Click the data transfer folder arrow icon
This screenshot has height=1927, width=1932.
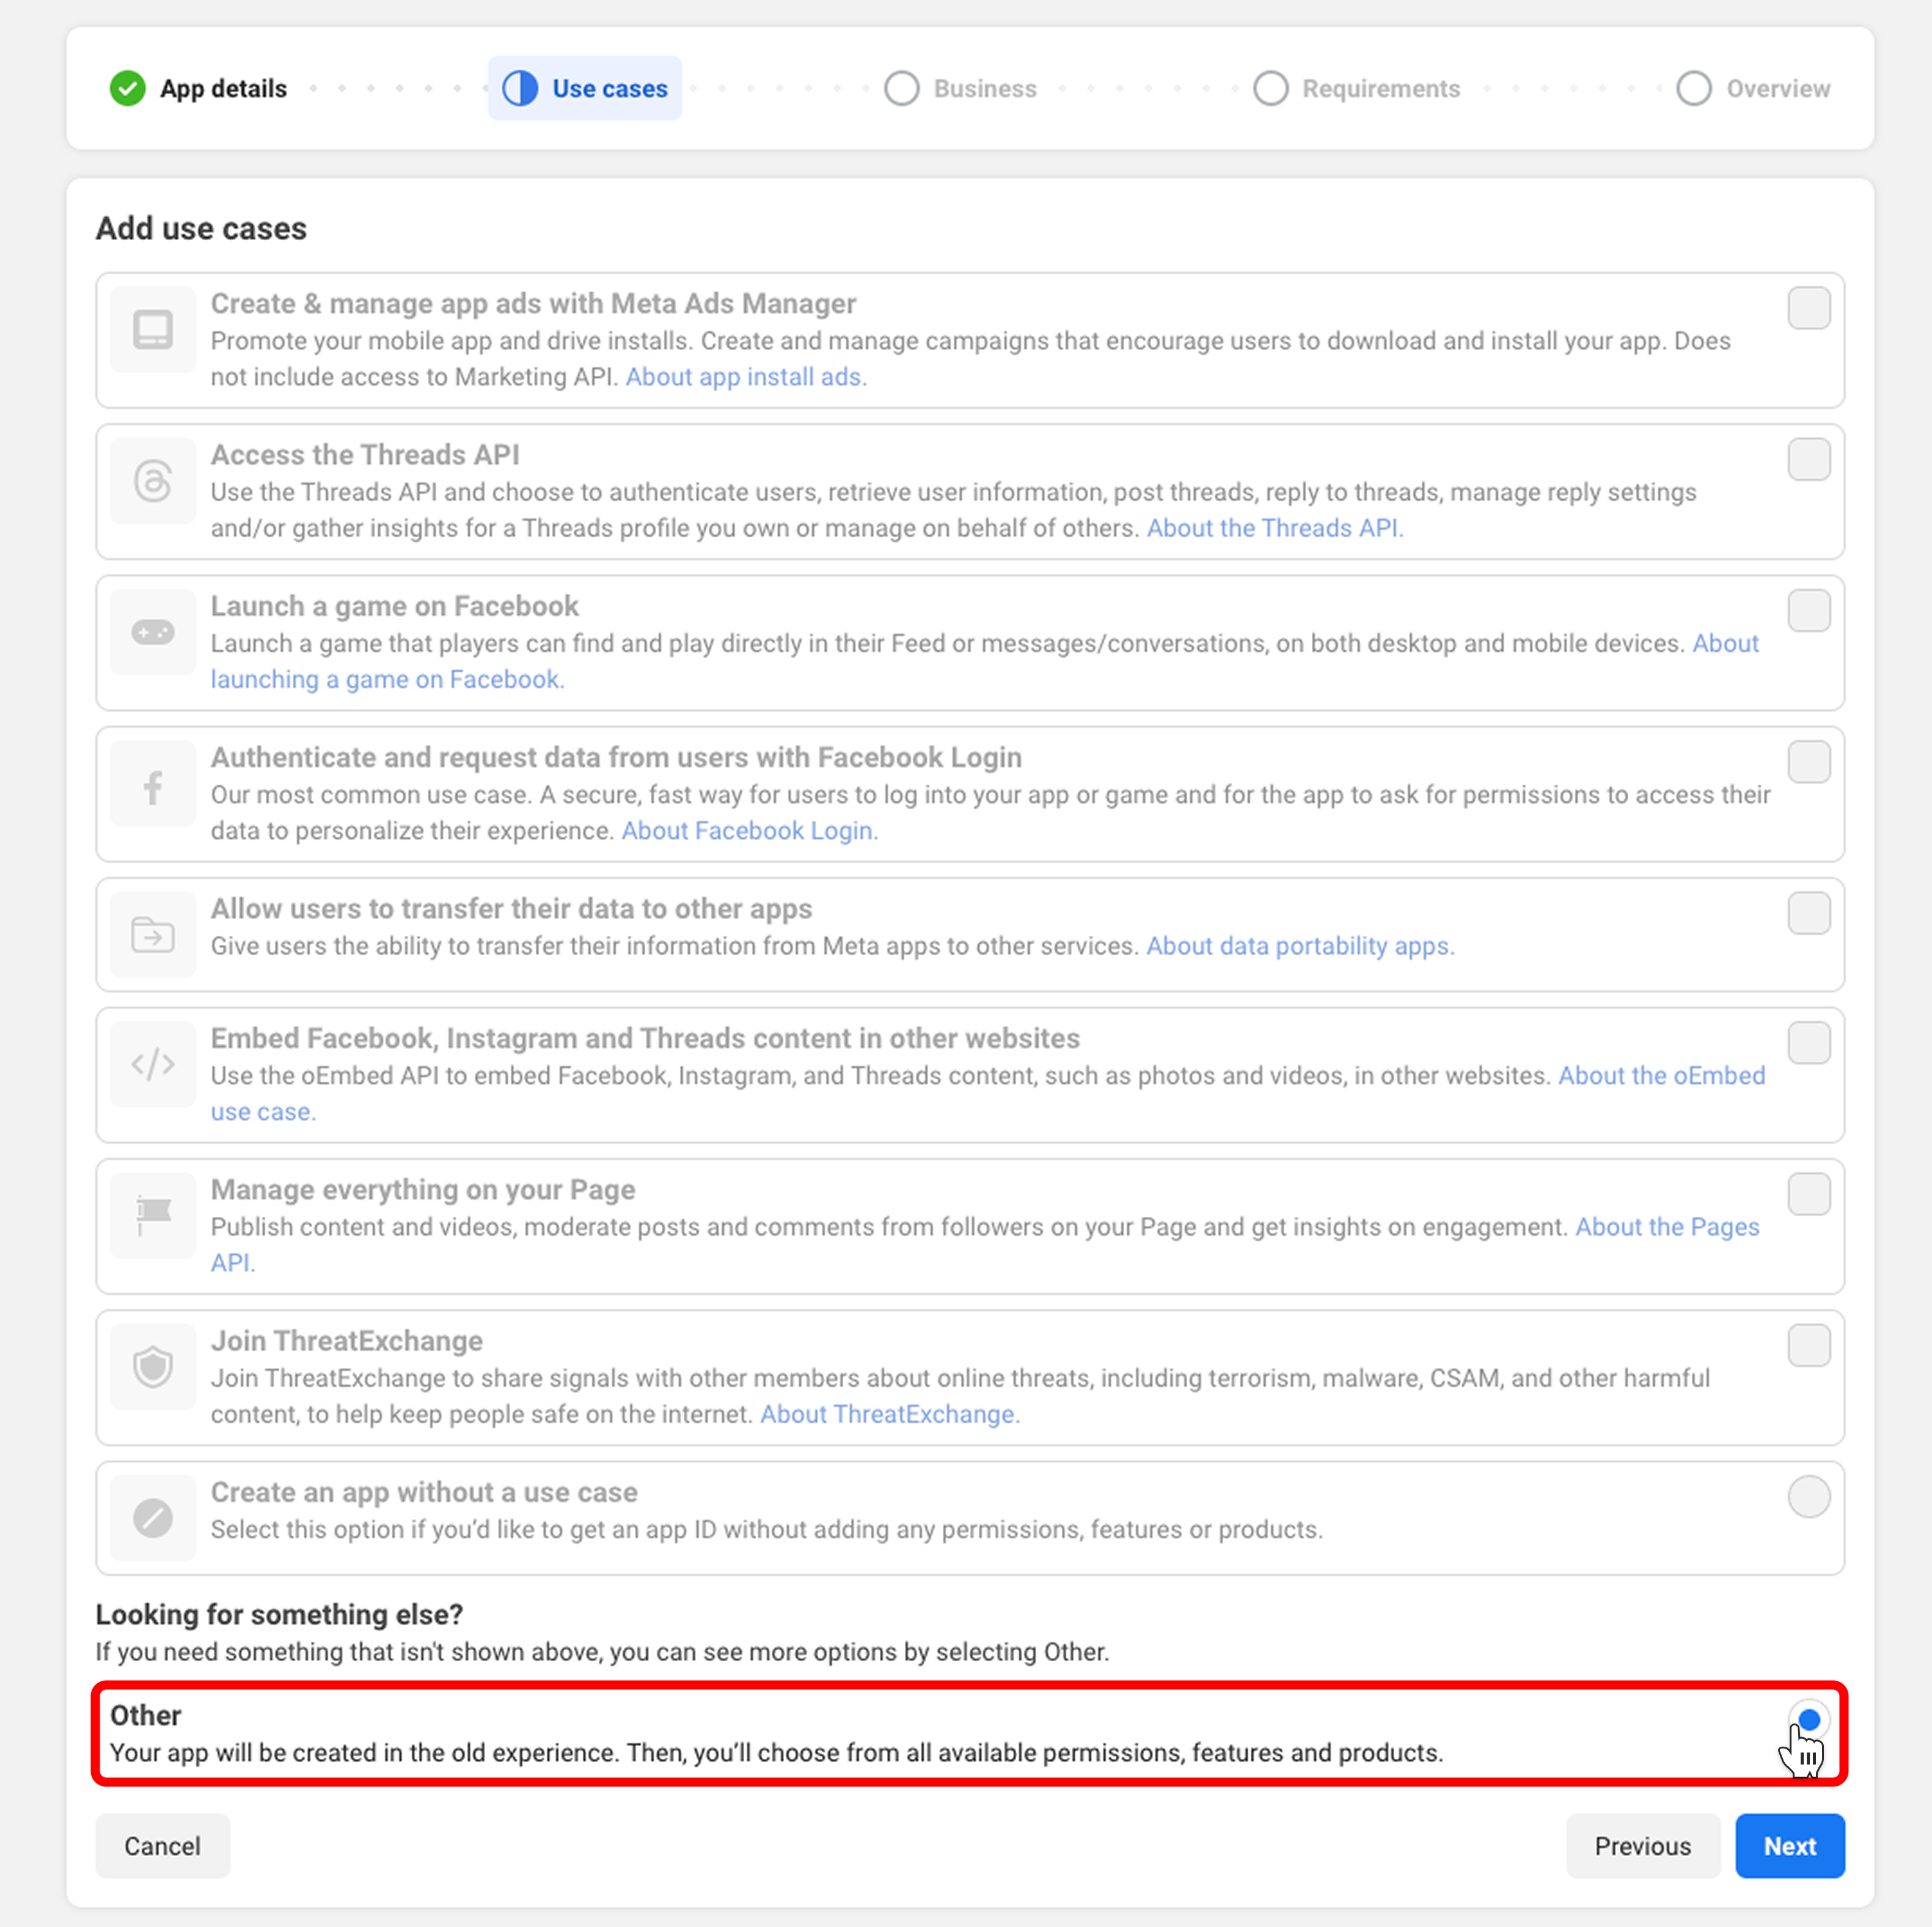pyautogui.click(x=153, y=934)
